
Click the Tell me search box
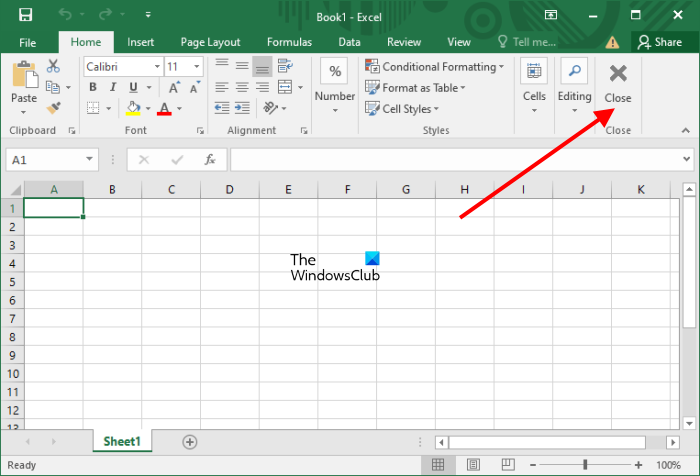tap(527, 42)
